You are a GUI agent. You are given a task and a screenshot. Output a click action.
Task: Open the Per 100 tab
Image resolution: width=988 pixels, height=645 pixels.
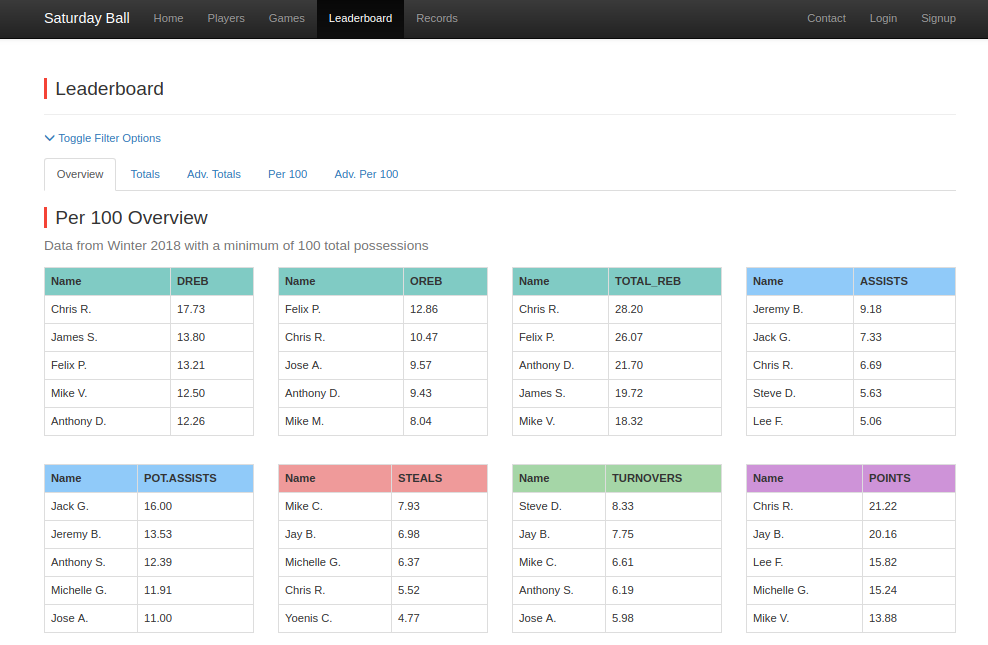pyautogui.click(x=287, y=173)
